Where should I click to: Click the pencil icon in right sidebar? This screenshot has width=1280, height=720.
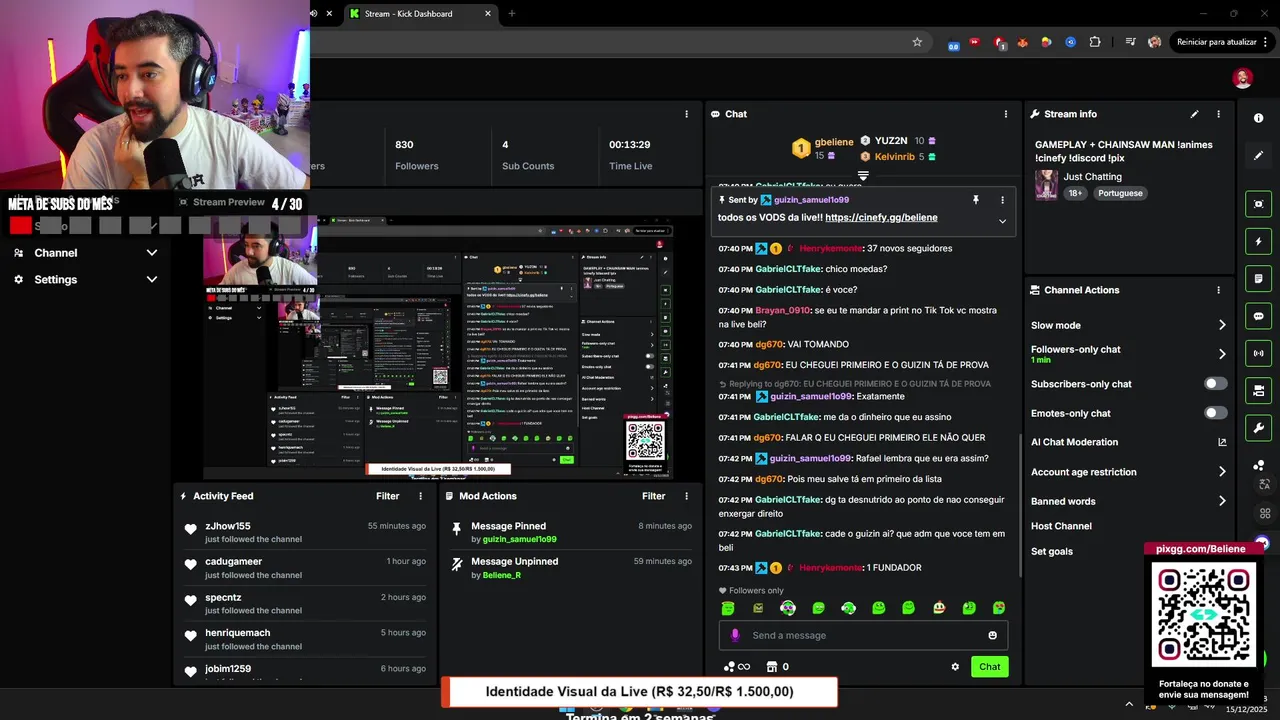(1258, 156)
